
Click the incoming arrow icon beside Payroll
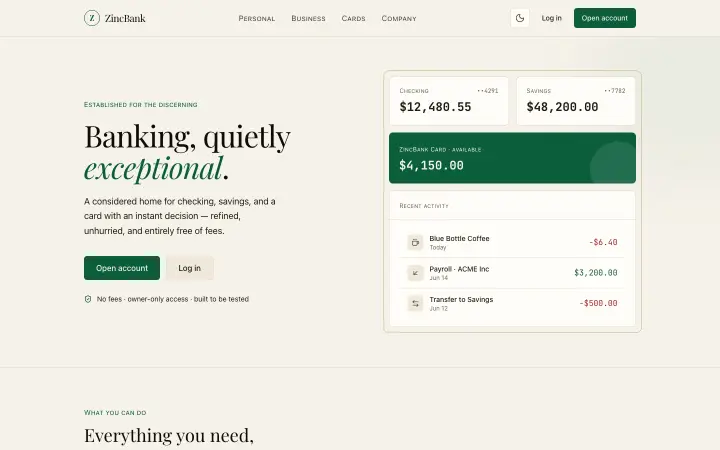click(x=415, y=273)
